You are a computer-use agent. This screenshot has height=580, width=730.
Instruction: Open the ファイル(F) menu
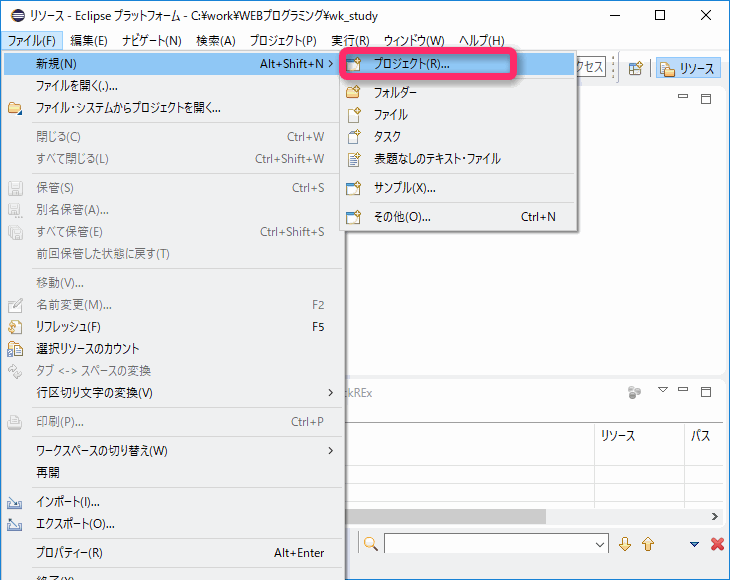coord(32,40)
